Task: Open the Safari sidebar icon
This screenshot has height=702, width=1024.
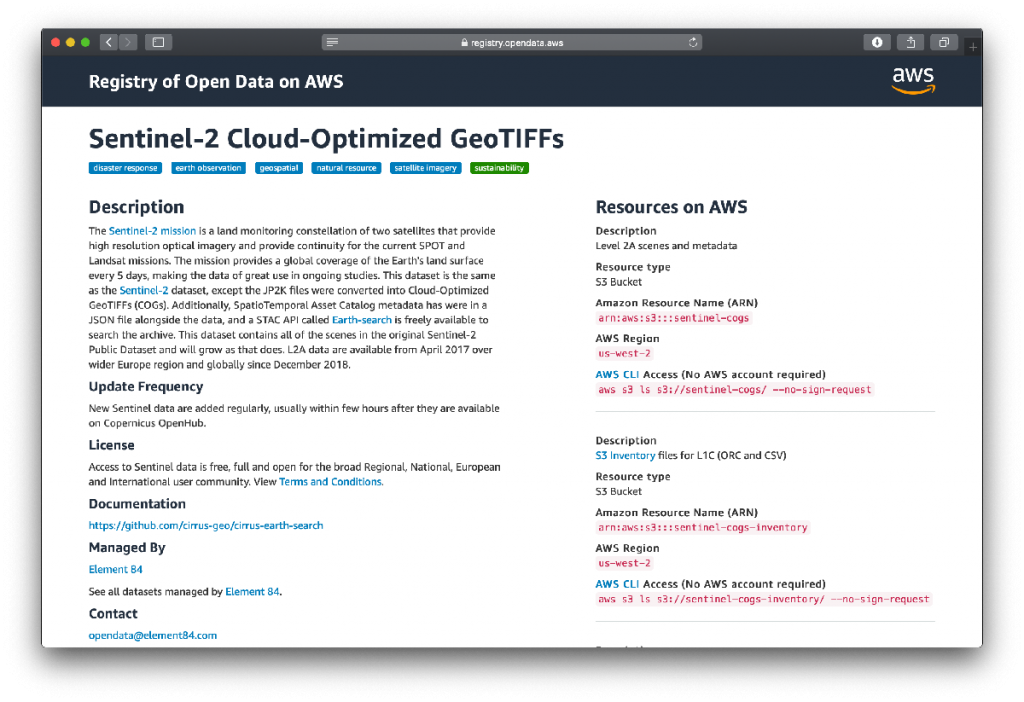Action: pyautogui.click(x=156, y=42)
